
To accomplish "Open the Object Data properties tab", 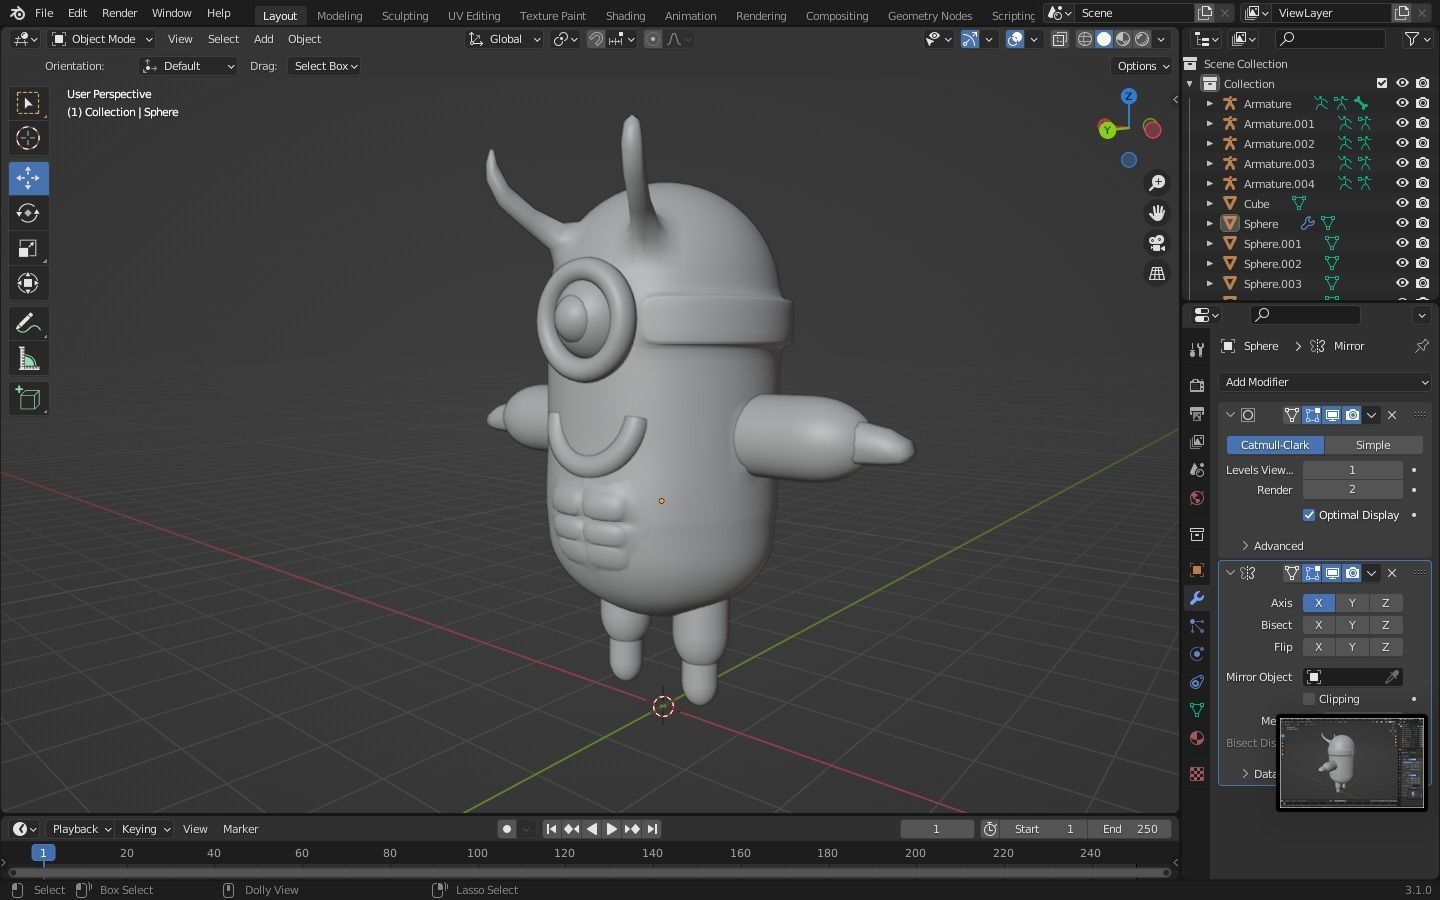I will click(1196, 710).
